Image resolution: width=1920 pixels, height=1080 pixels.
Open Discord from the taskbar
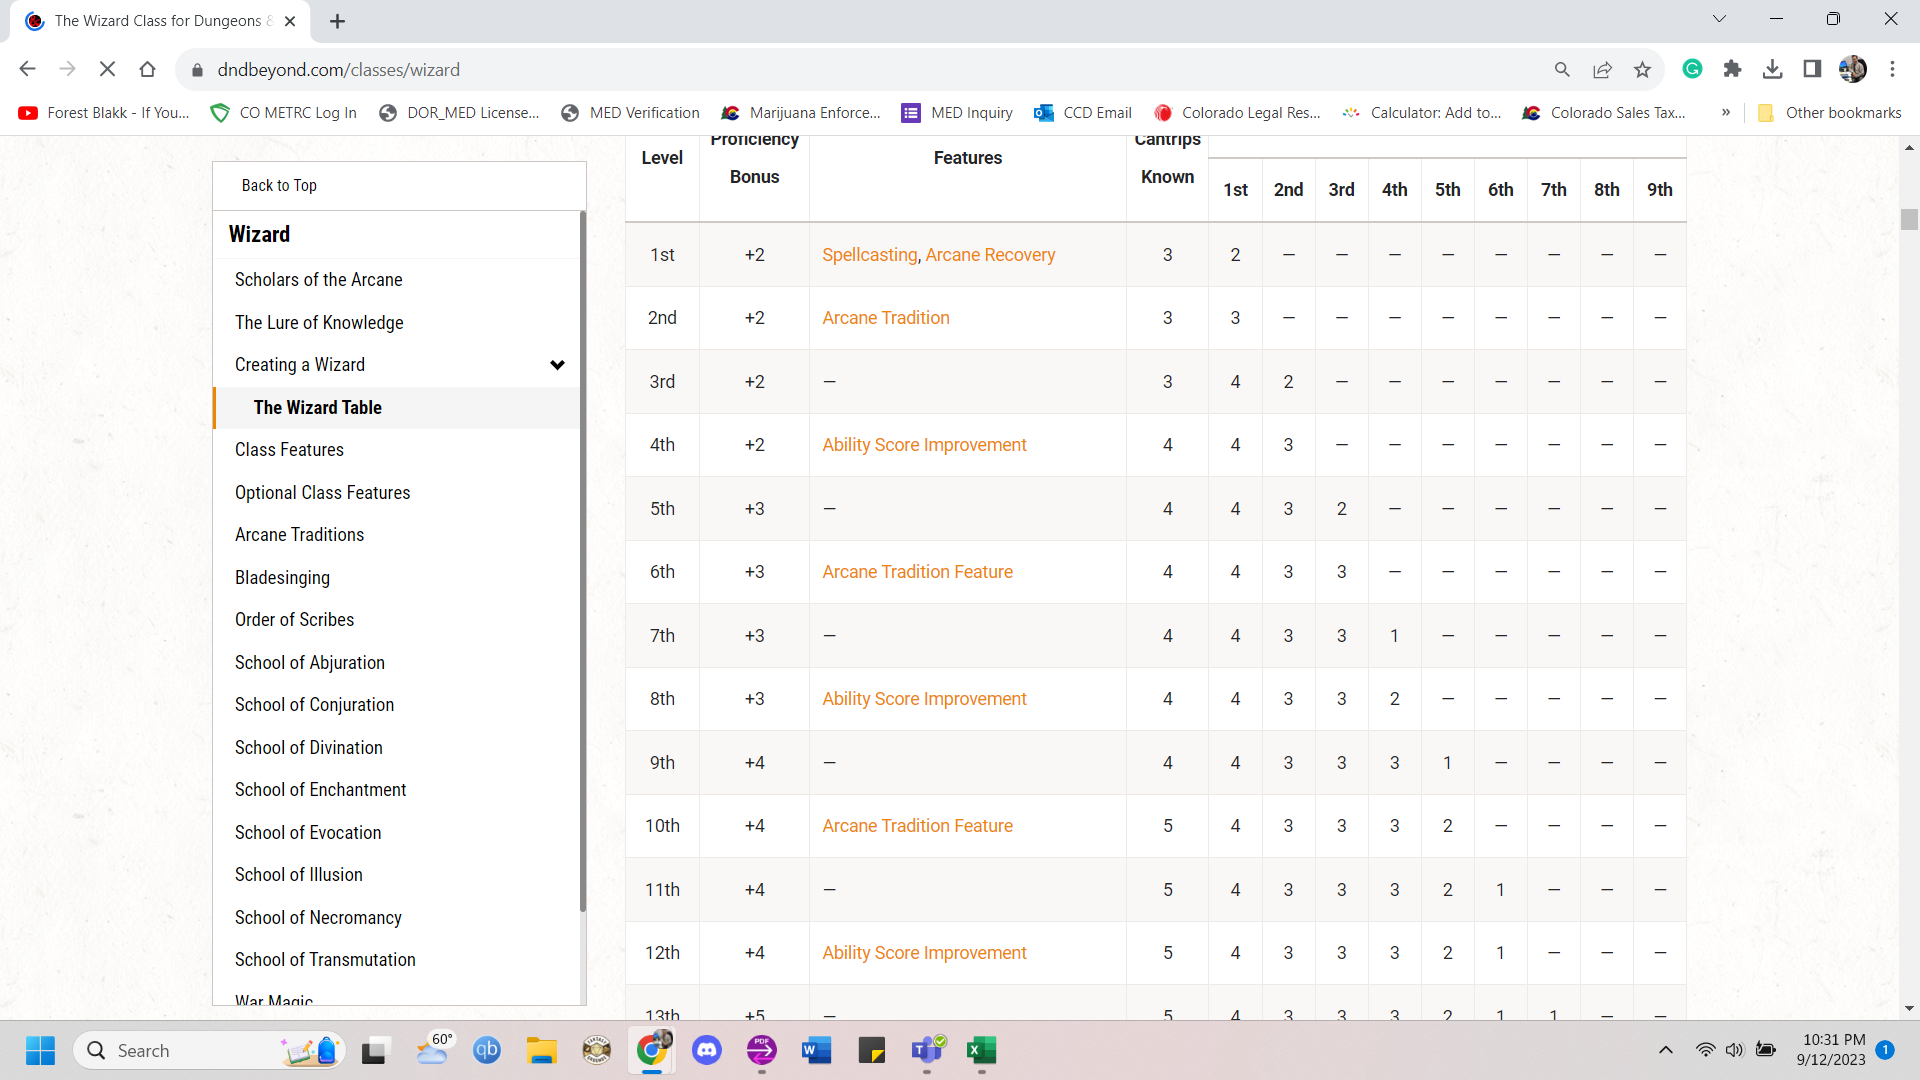pos(707,1050)
